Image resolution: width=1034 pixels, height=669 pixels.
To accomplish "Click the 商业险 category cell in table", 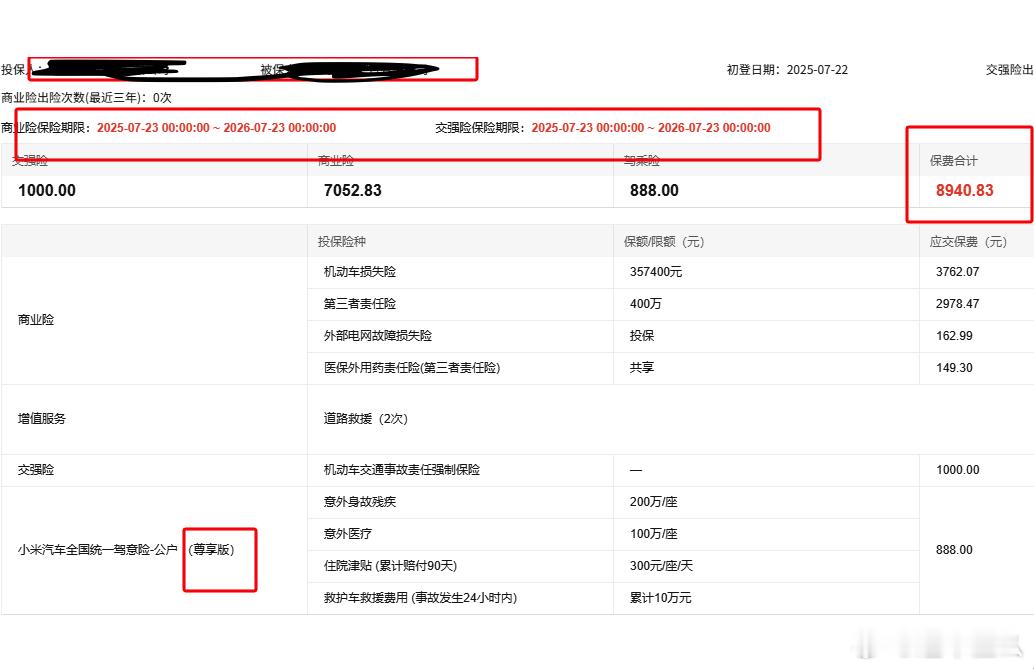I will pyautogui.click(x=36, y=320).
